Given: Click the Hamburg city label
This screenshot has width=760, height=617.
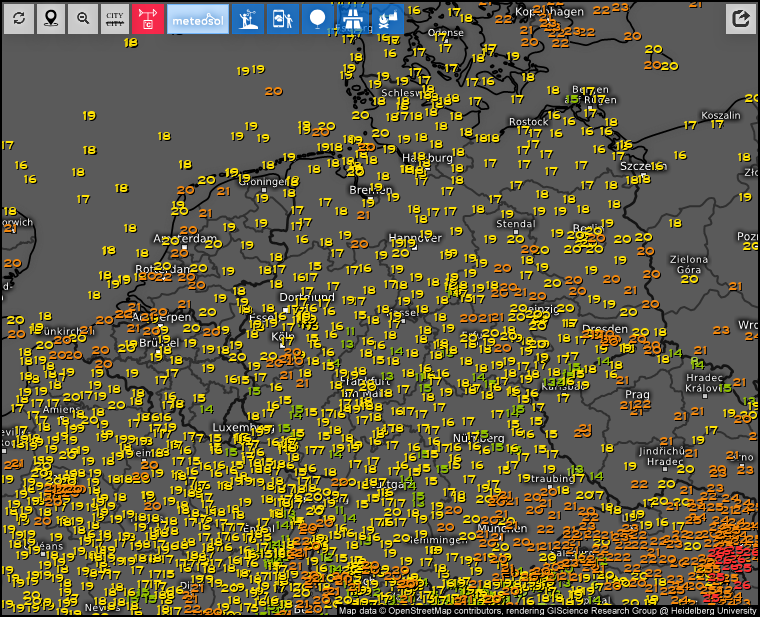Looking at the screenshot, I should (427, 158).
